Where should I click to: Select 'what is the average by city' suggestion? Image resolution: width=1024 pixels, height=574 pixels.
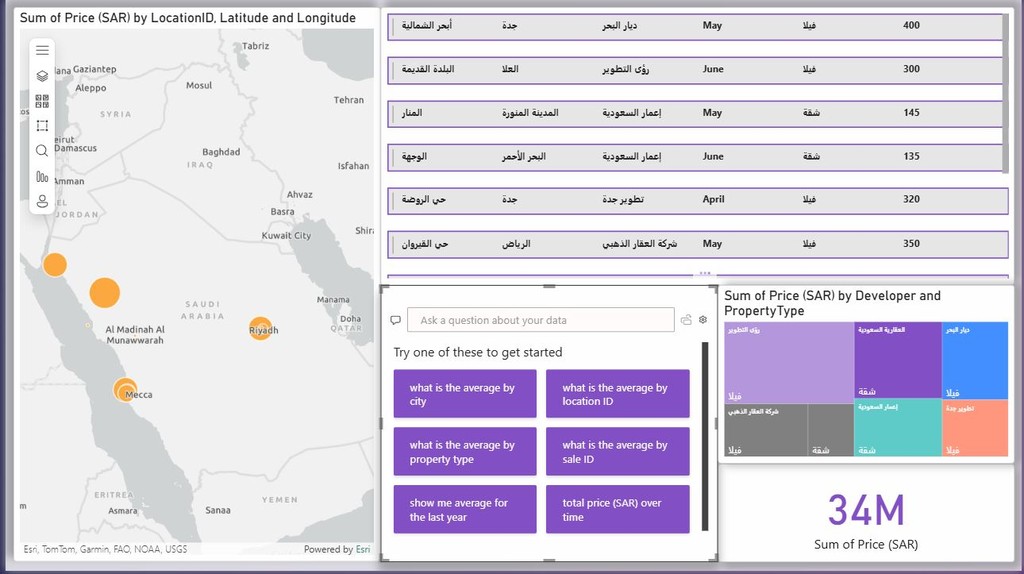coord(465,394)
